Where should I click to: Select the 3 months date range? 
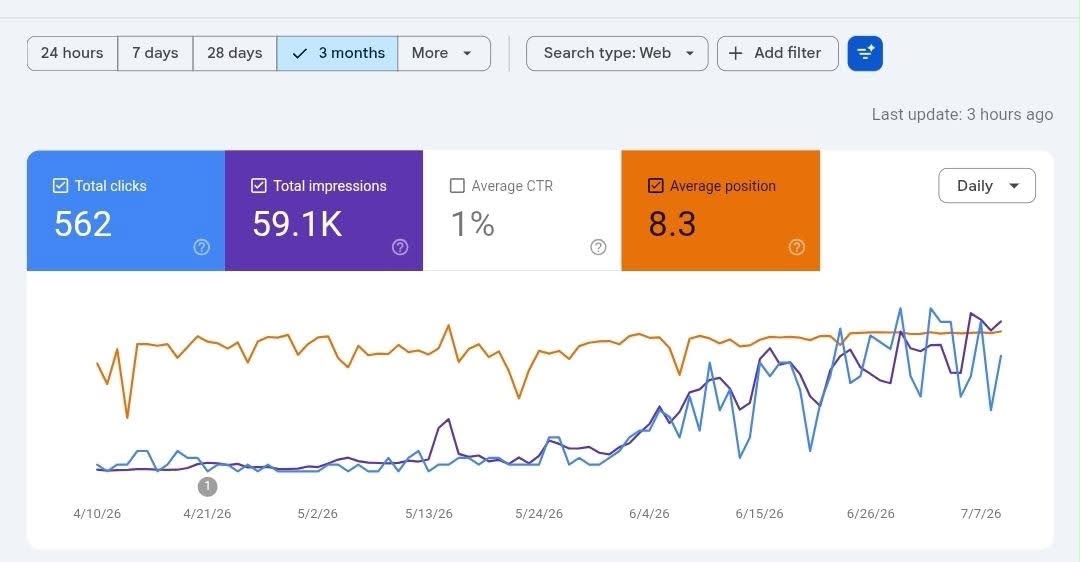coord(338,53)
